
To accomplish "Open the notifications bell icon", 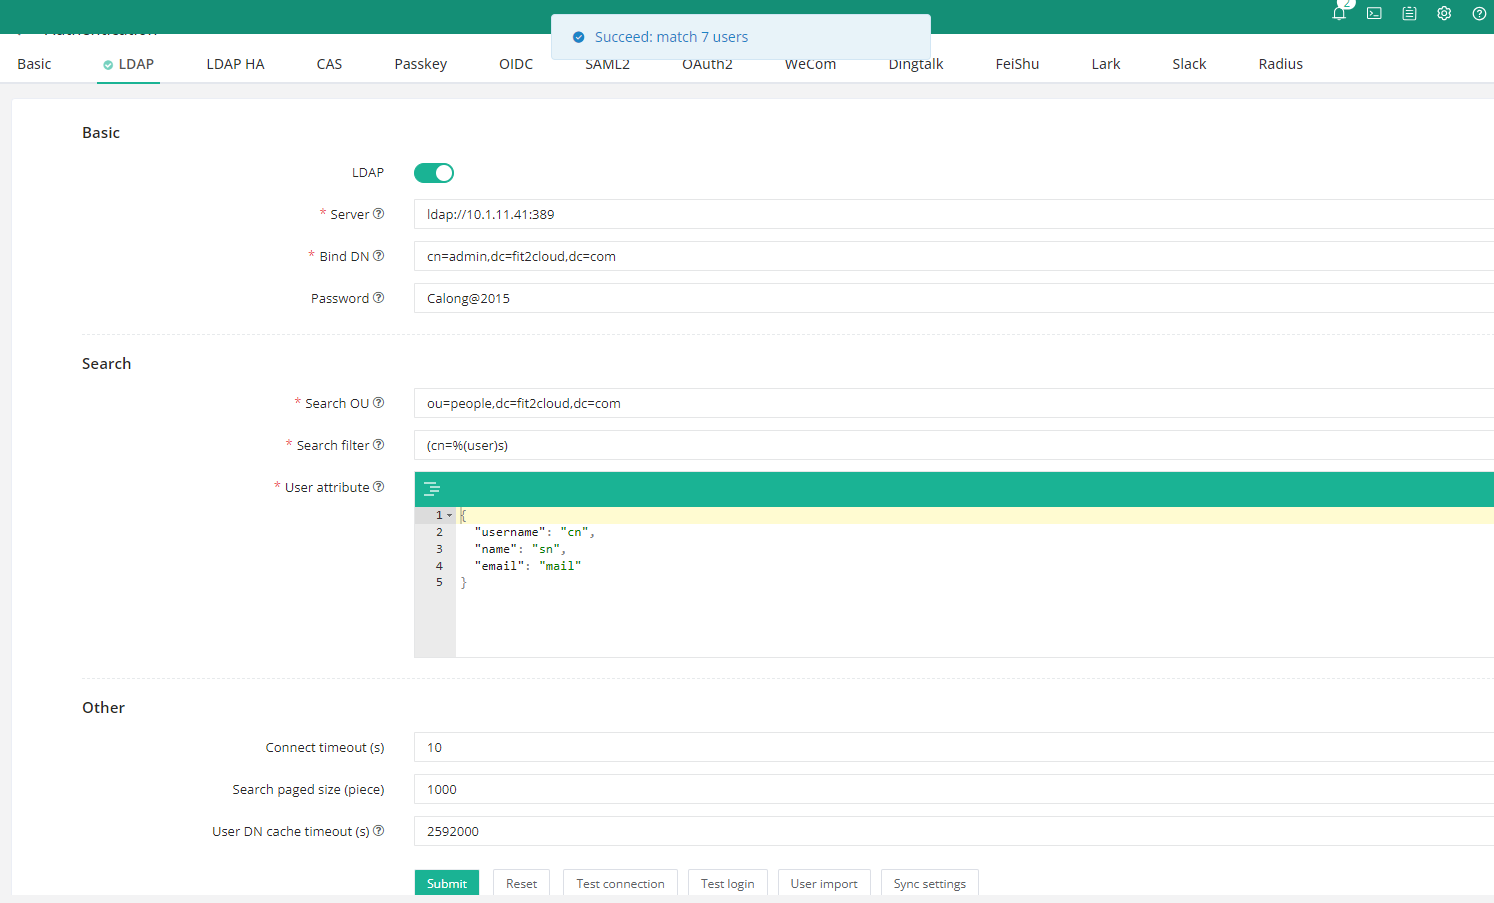I will 1339,13.
